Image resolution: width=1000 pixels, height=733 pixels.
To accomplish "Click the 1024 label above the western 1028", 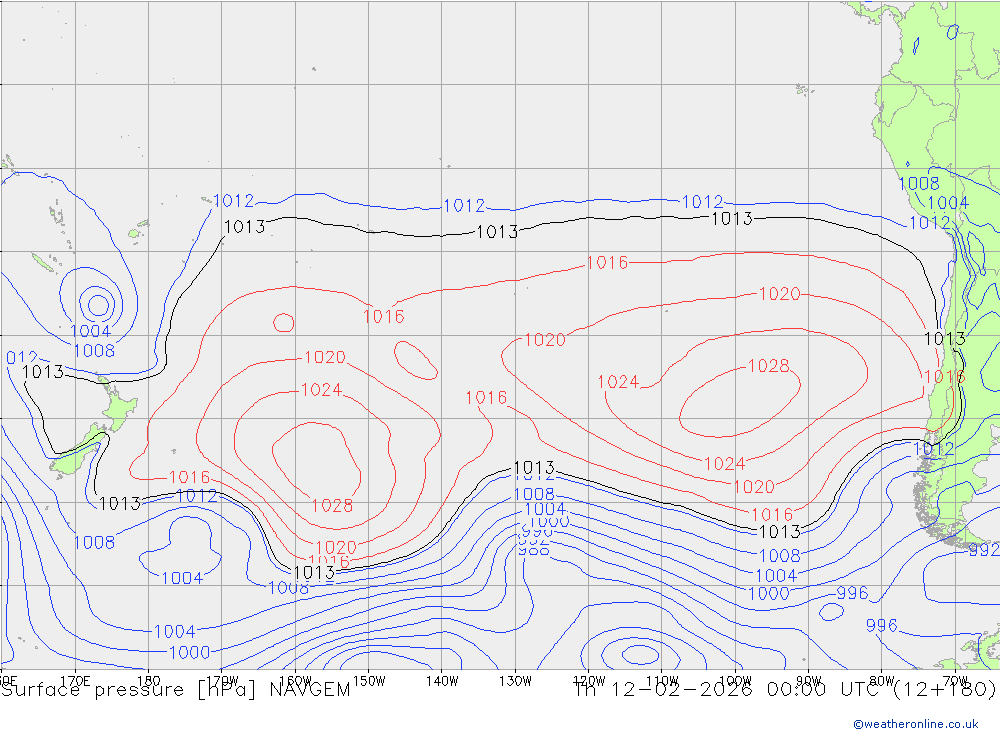I will [321, 389].
